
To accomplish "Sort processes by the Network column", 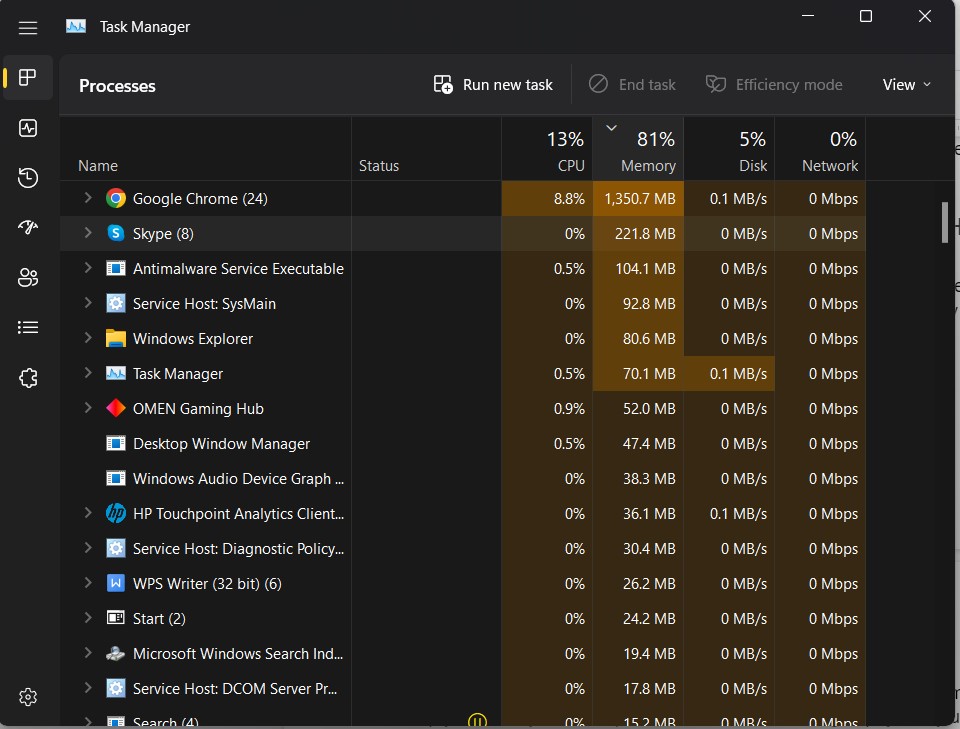I will click(x=825, y=150).
